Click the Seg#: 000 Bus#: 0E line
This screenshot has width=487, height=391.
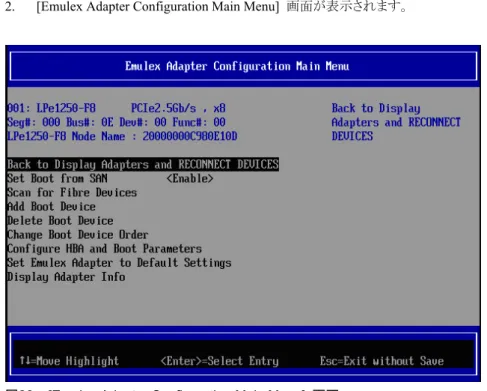coord(116,122)
